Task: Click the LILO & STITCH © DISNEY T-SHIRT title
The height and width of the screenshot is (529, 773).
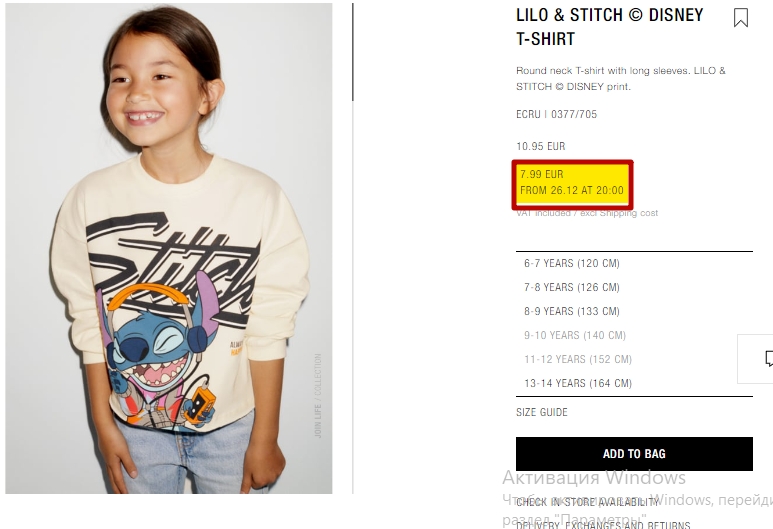Action: coord(609,27)
